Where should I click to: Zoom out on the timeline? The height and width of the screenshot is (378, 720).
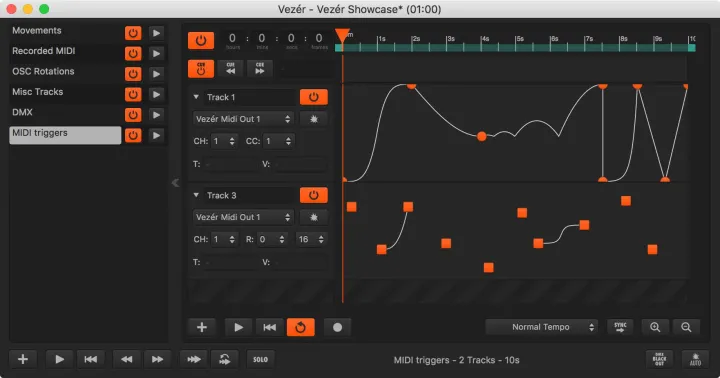686,327
